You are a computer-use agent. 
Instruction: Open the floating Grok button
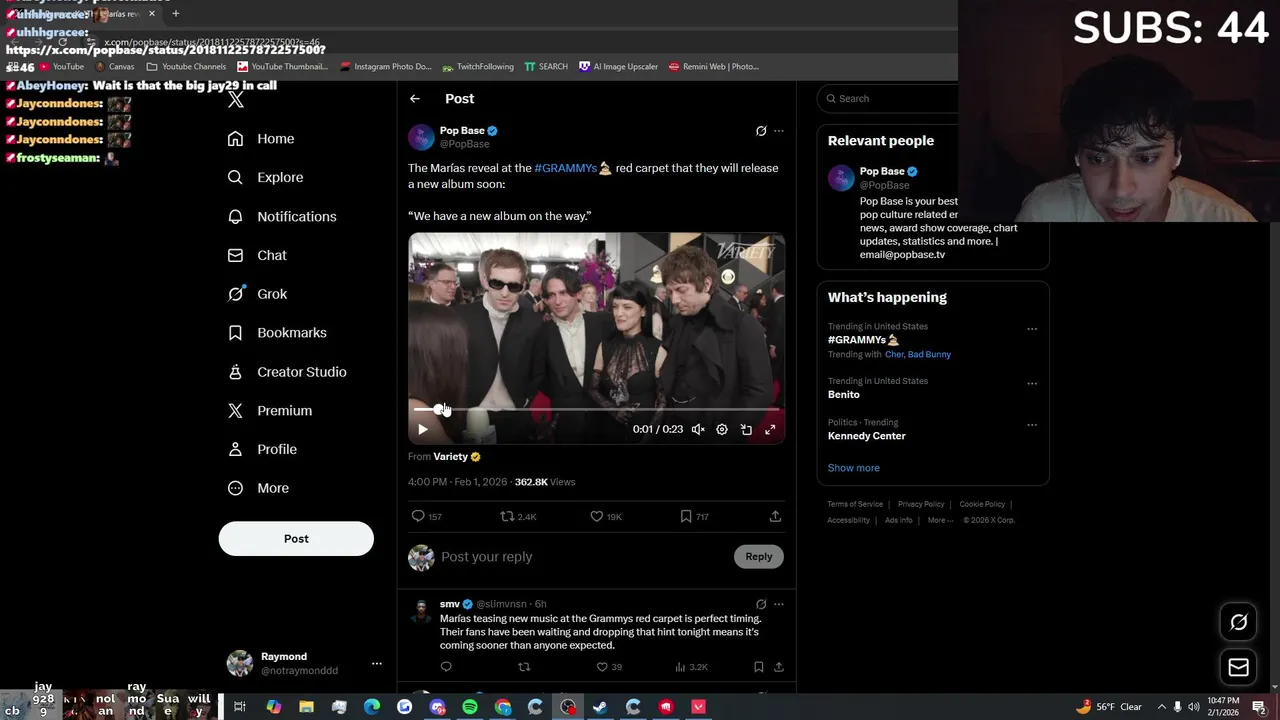tap(1238, 622)
